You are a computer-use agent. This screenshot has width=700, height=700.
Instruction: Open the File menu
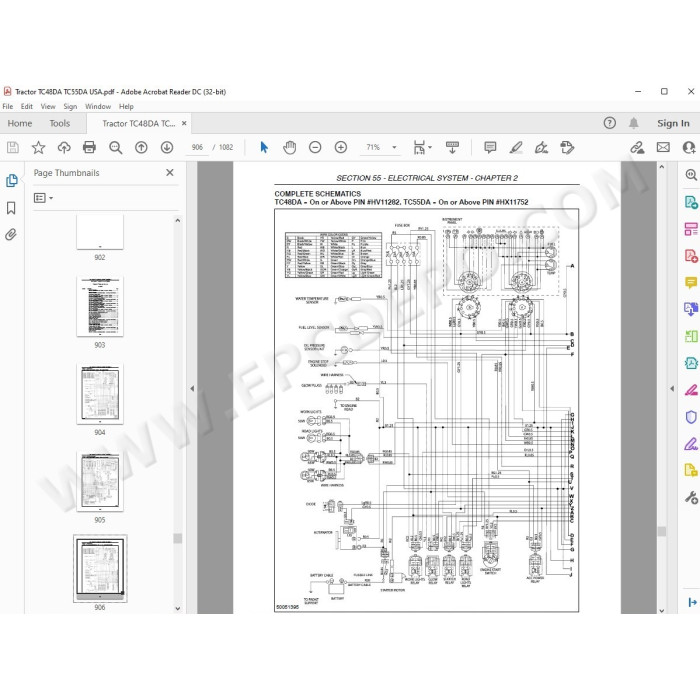tap(8, 106)
